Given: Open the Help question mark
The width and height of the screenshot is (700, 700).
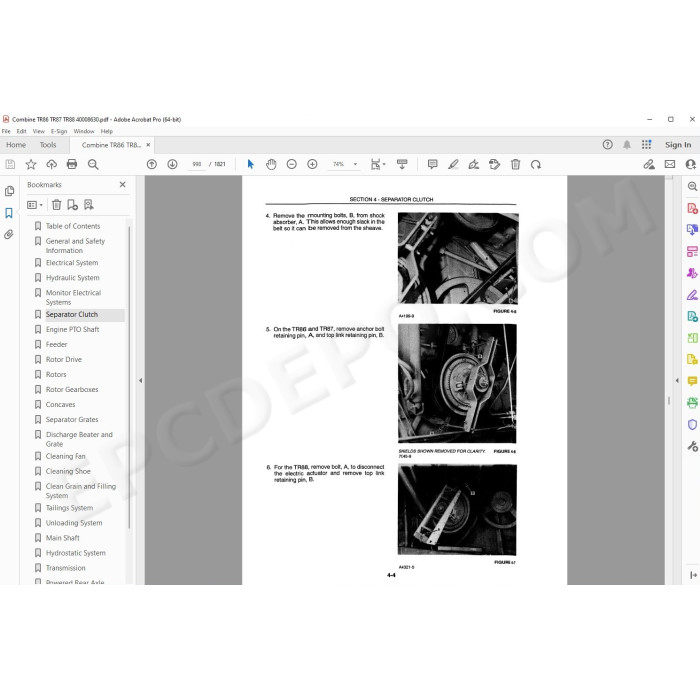Looking at the screenshot, I should pyautogui.click(x=608, y=145).
